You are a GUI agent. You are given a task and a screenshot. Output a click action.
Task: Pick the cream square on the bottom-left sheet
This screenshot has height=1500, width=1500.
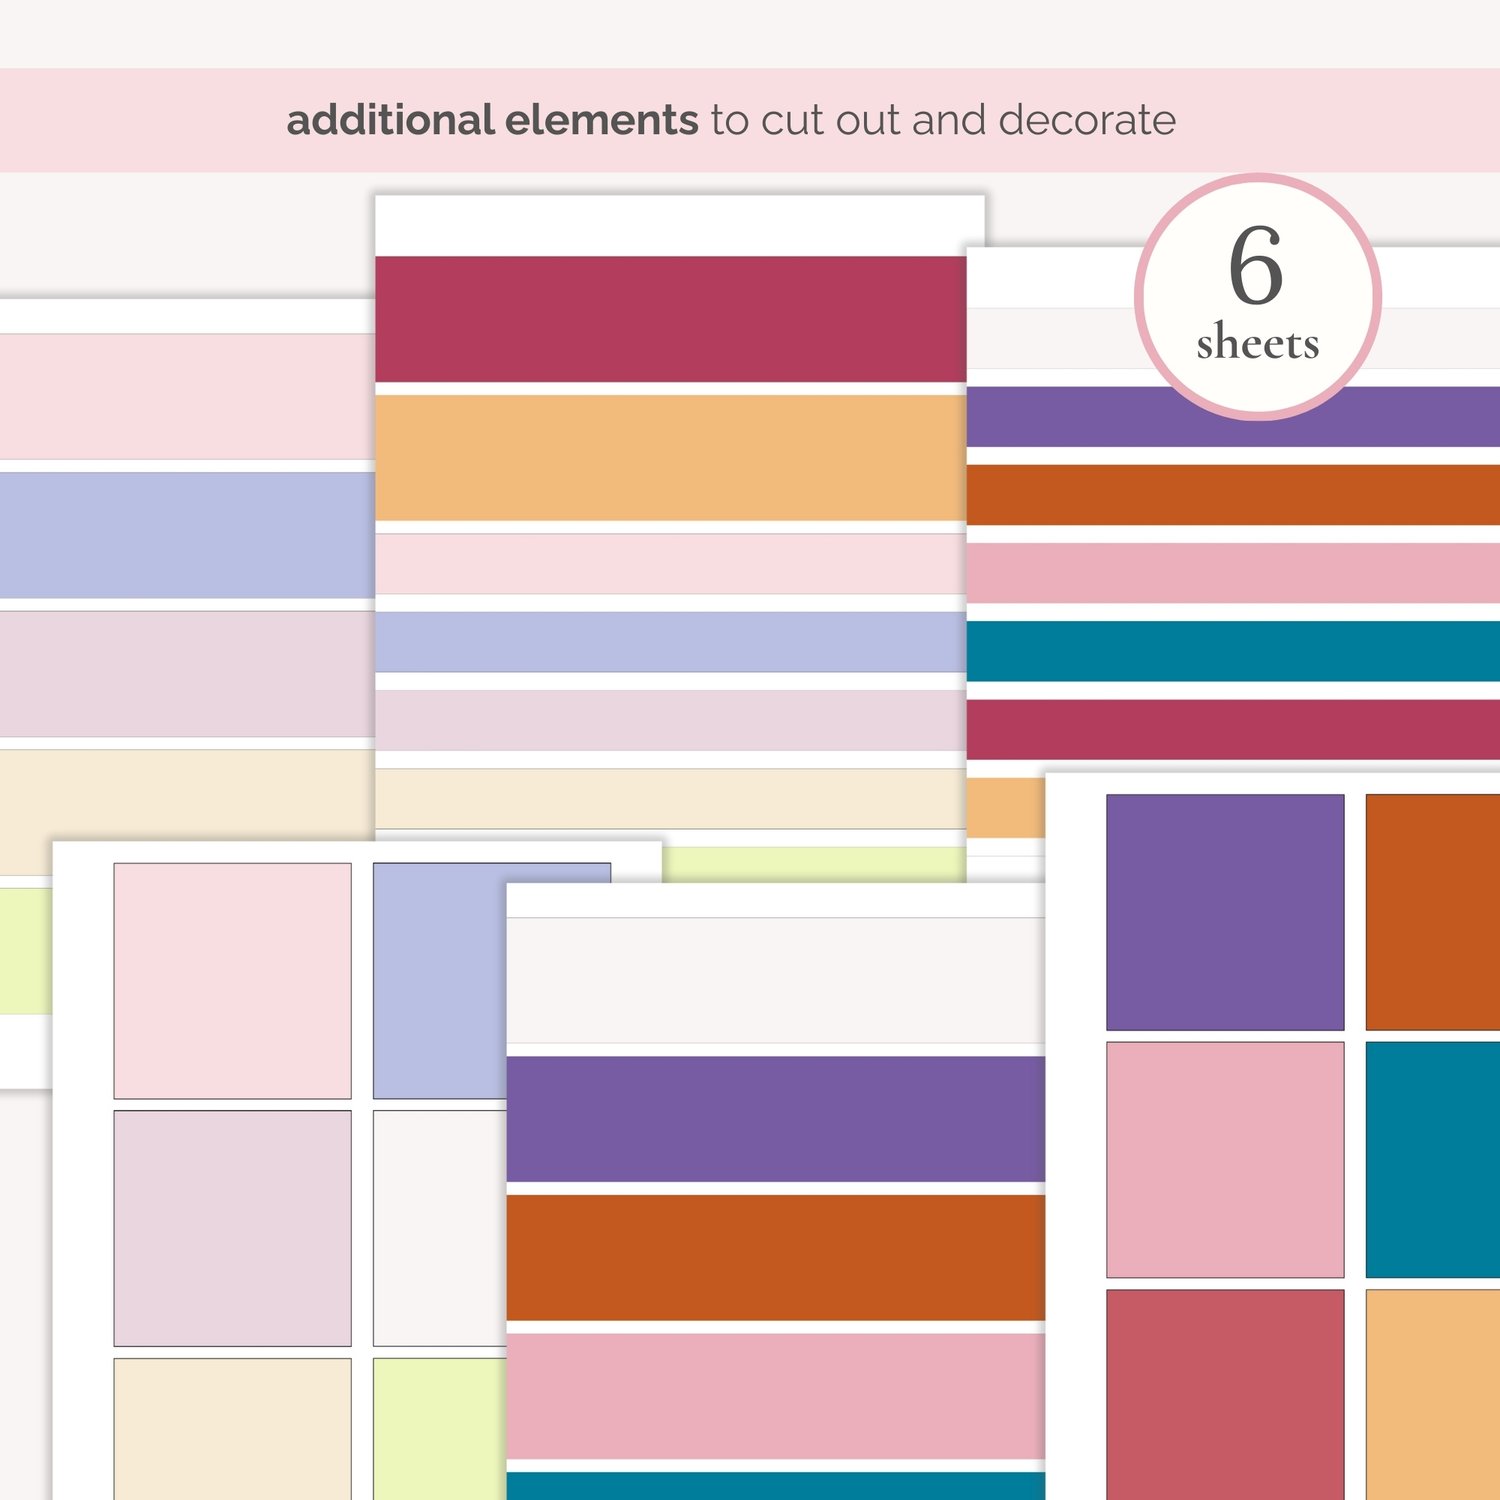click(232, 1429)
